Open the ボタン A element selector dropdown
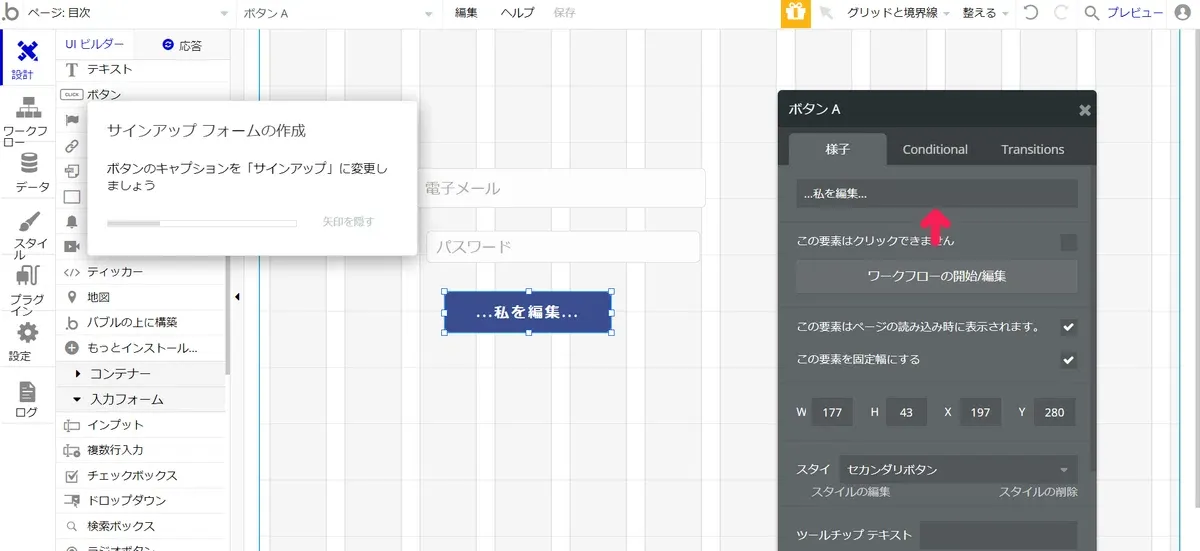 (338, 13)
